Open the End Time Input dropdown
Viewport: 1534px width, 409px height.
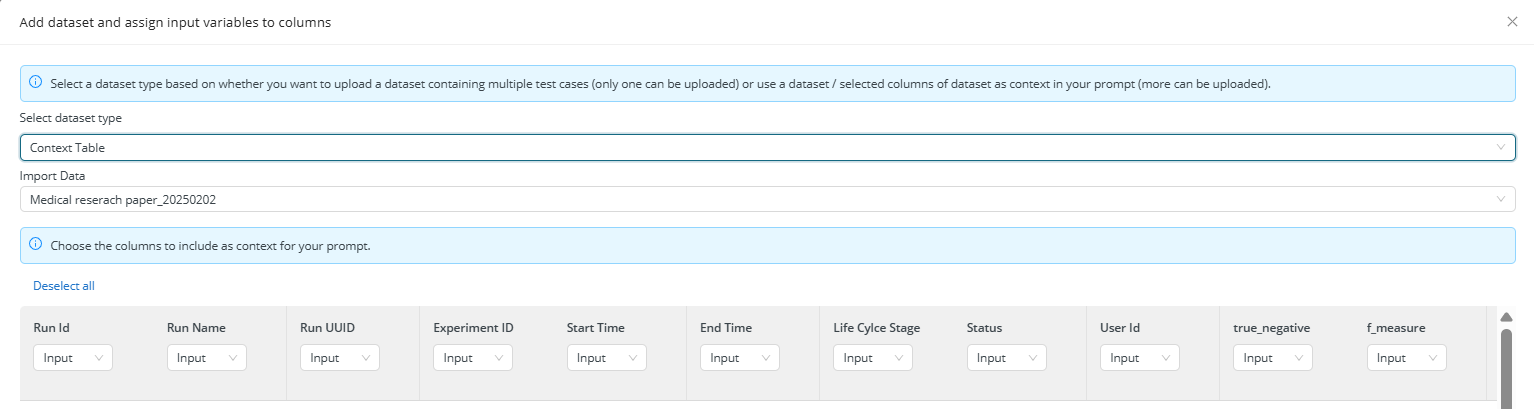(x=740, y=358)
